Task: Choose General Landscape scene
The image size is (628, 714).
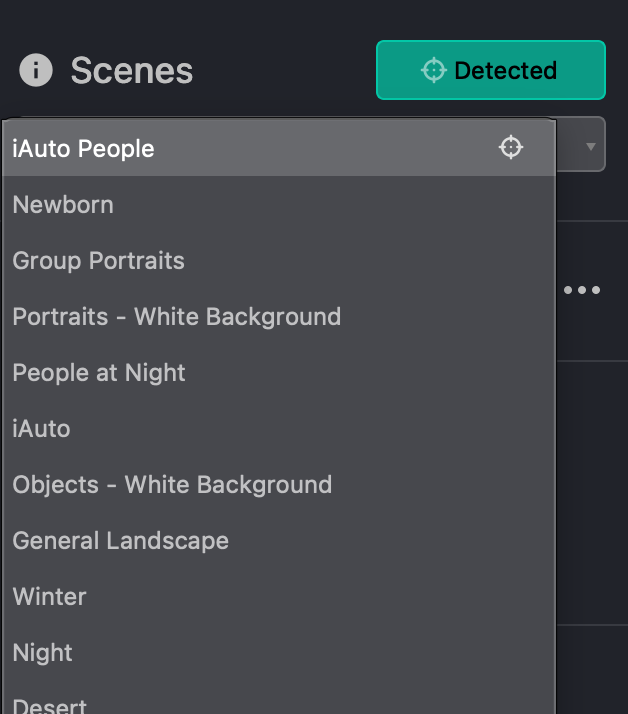Action: [121, 541]
